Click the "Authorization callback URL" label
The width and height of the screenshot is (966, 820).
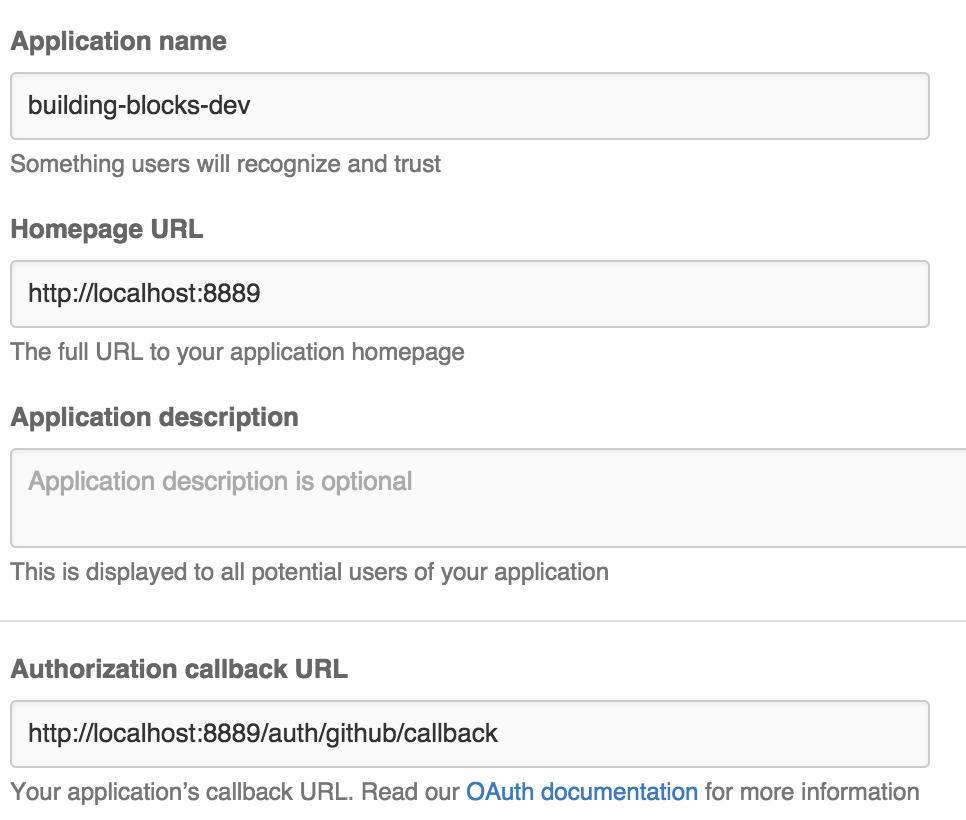(180, 669)
